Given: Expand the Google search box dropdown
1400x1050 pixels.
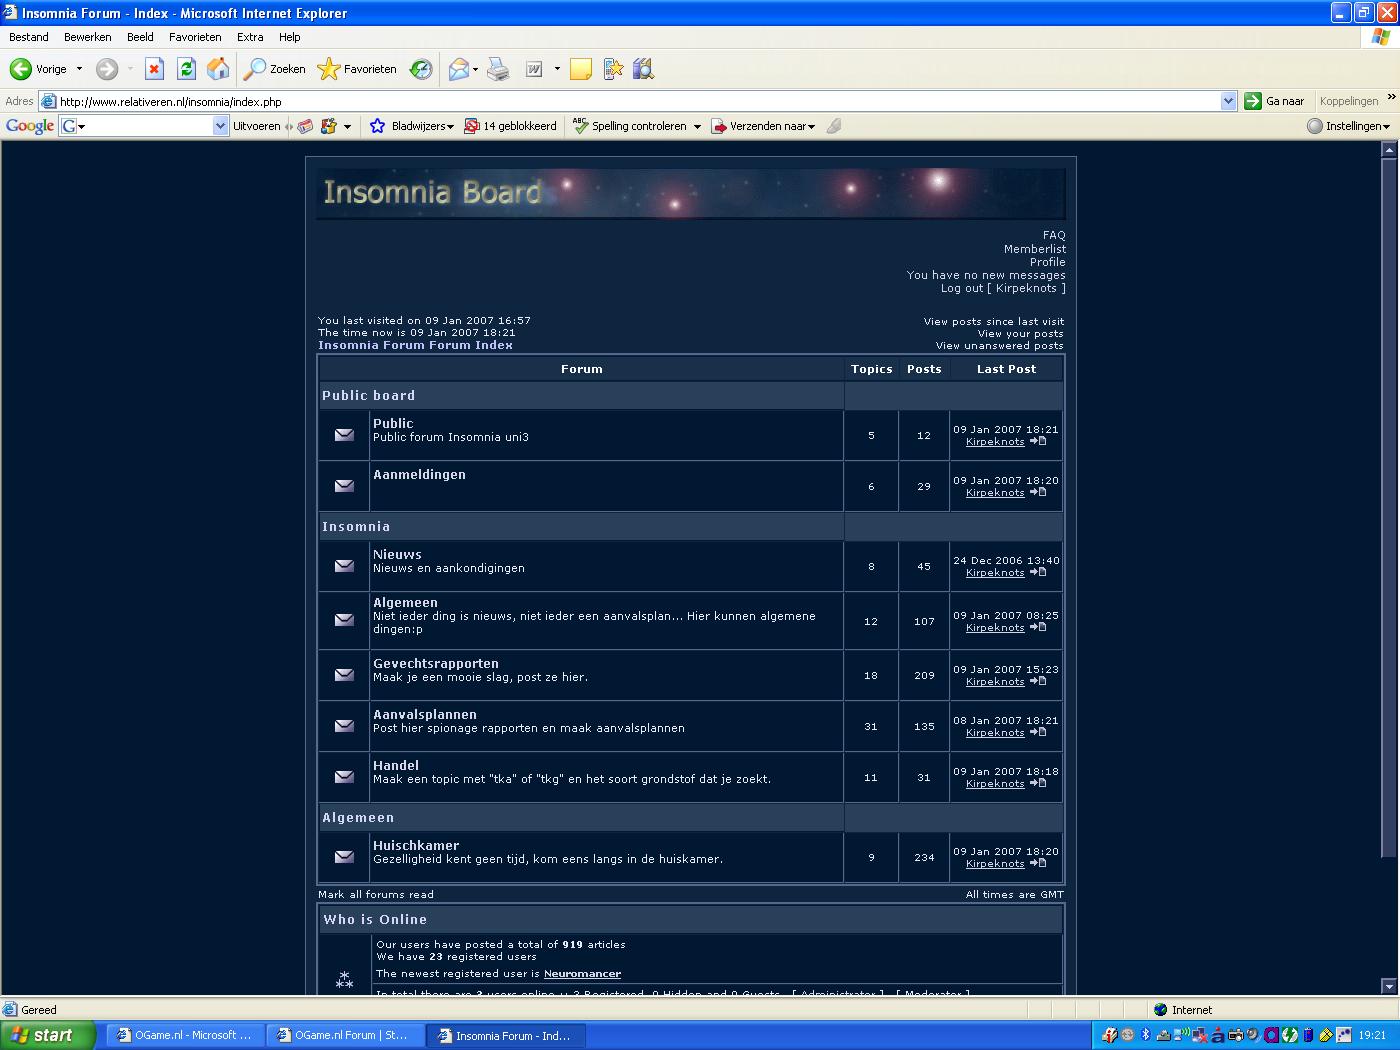Looking at the screenshot, I should tap(221, 126).
